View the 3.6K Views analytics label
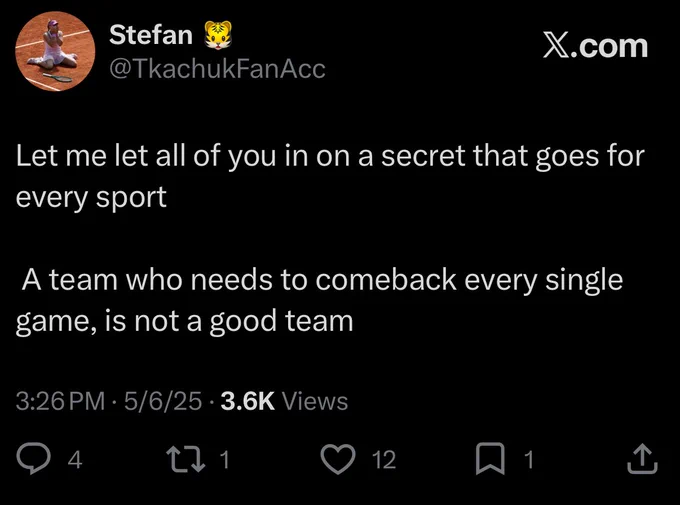The height and width of the screenshot is (505, 680). pyautogui.click(x=284, y=401)
